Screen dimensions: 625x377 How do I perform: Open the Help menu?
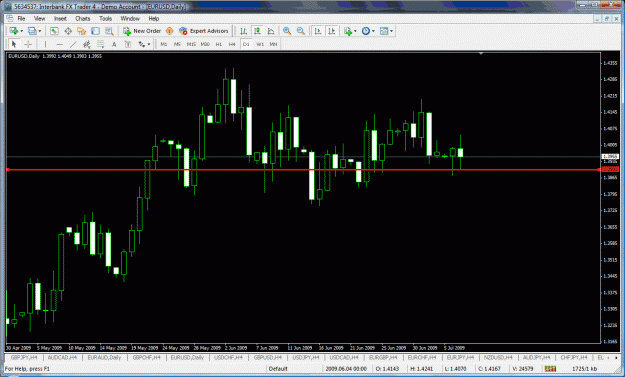[153, 18]
